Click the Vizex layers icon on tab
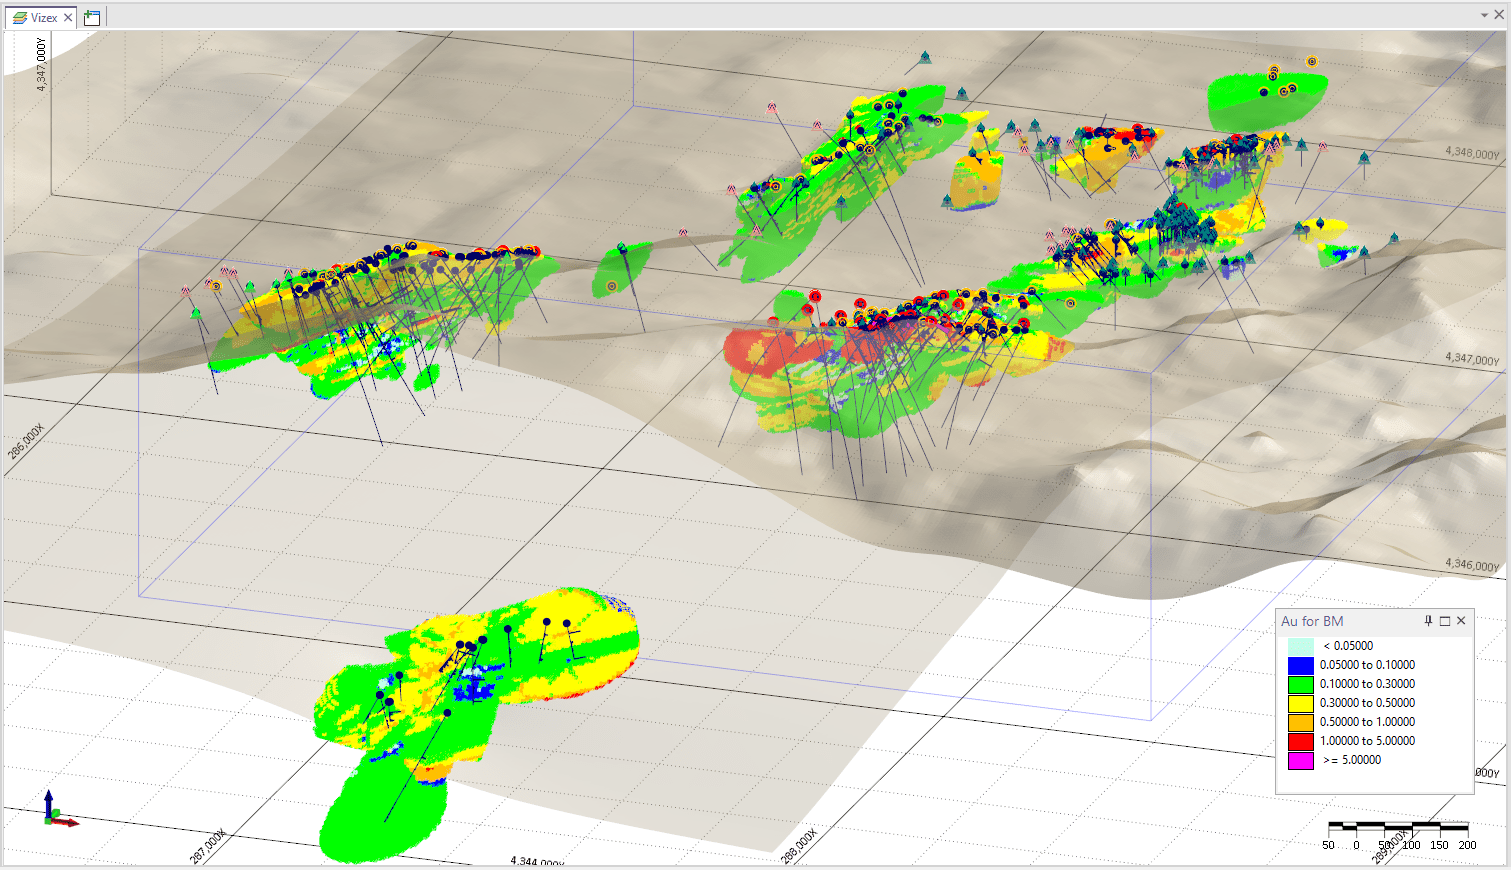1511x870 pixels. [x=19, y=17]
